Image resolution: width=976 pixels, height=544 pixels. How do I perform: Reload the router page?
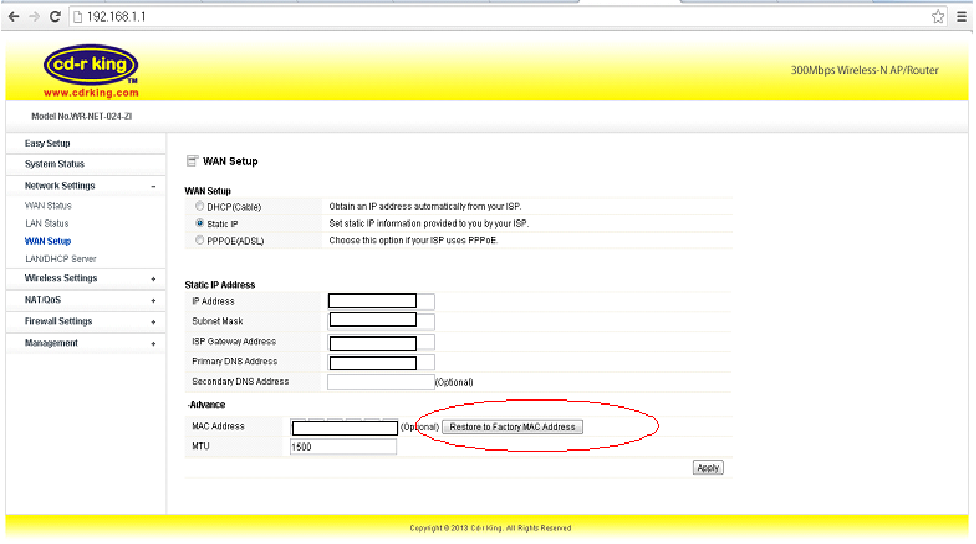(x=55, y=17)
